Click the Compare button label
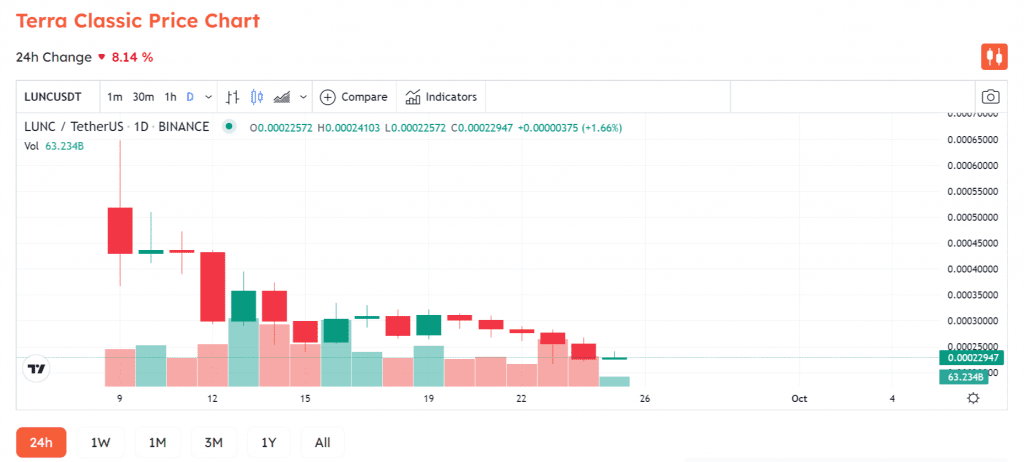The width and height of the screenshot is (1024, 462). coord(364,97)
